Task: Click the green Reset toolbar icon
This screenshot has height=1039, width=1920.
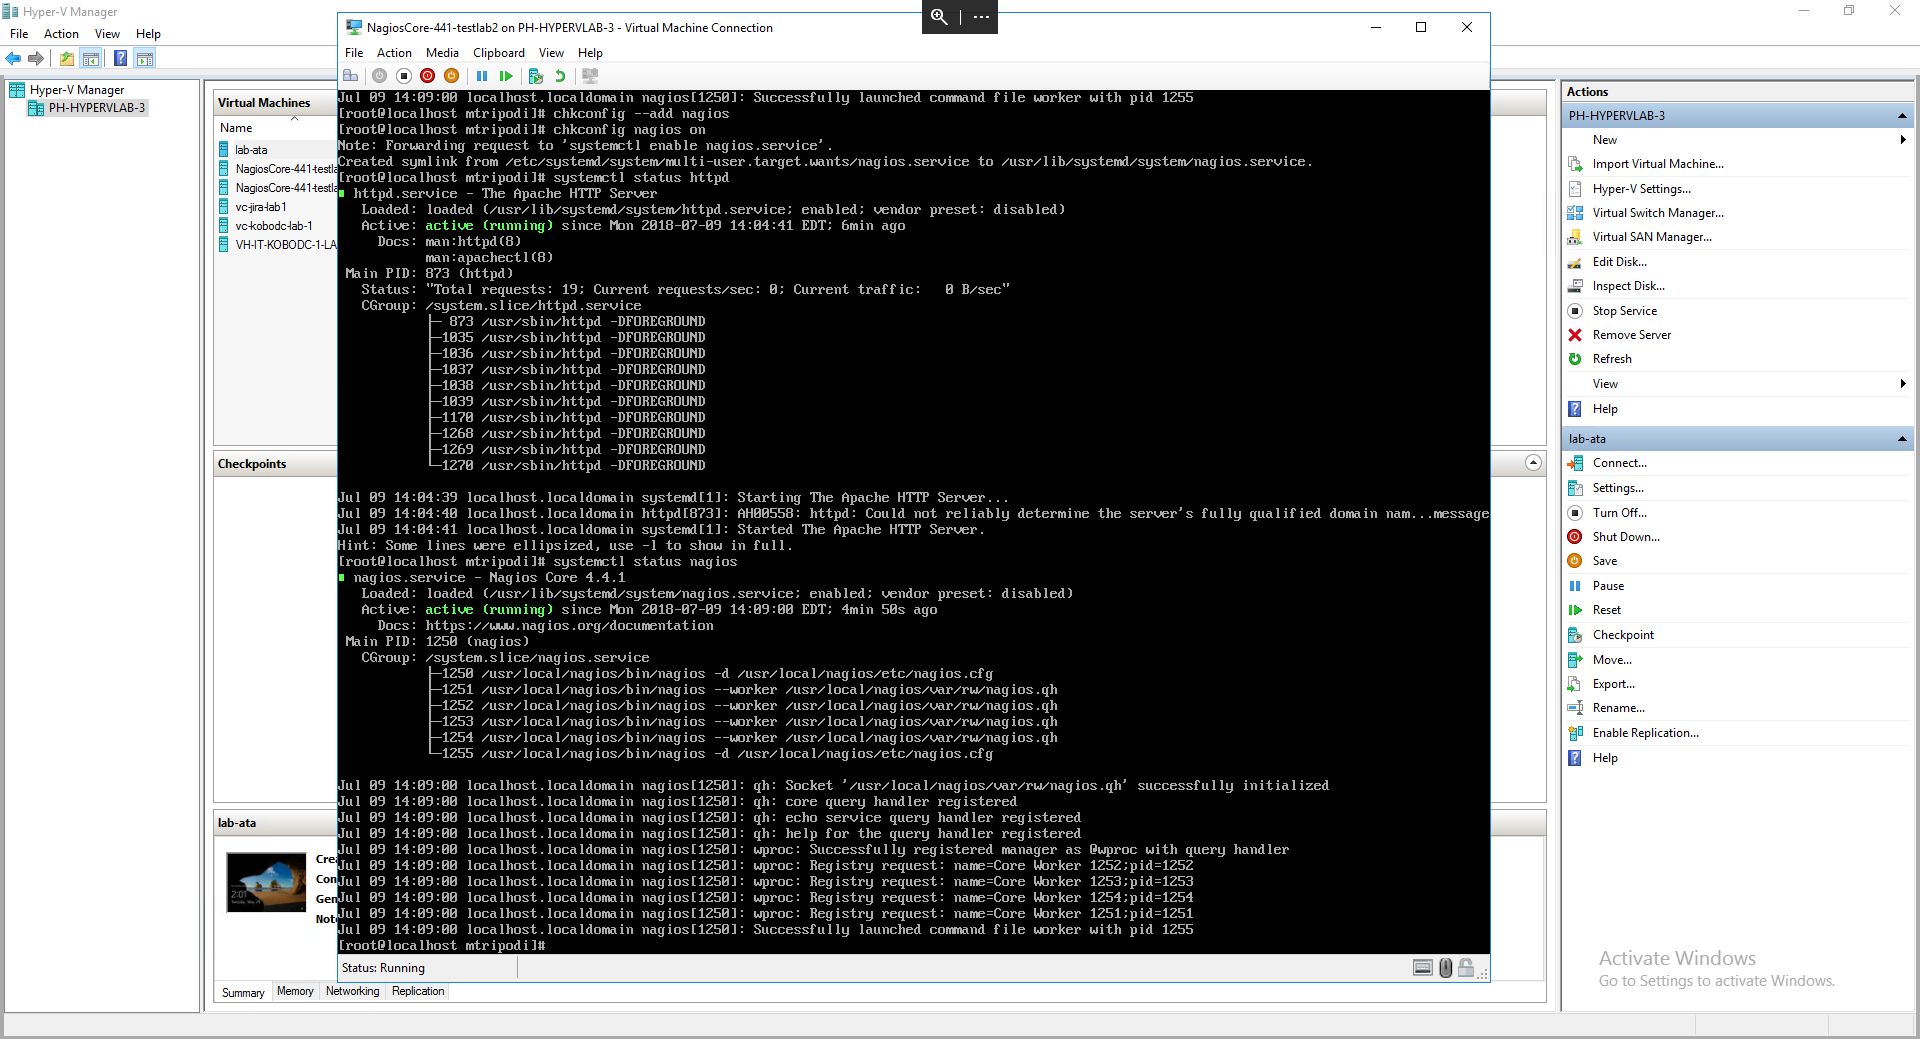Action: (x=506, y=76)
